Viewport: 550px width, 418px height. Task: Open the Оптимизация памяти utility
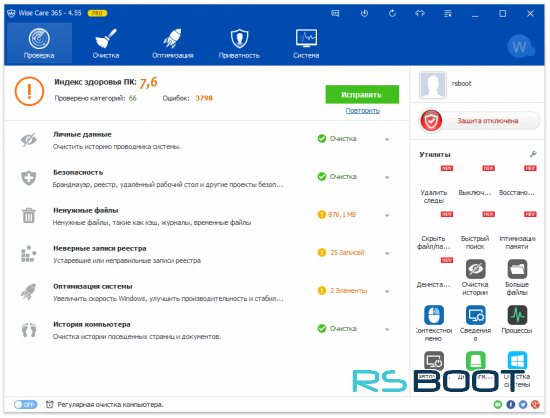tap(517, 231)
